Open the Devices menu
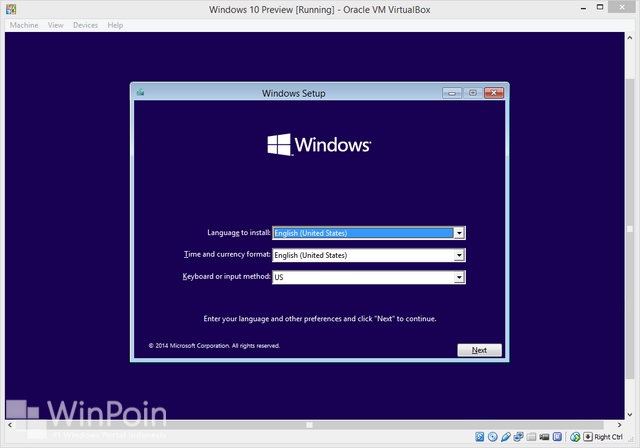The width and height of the screenshot is (640, 448). click(85, 25)
